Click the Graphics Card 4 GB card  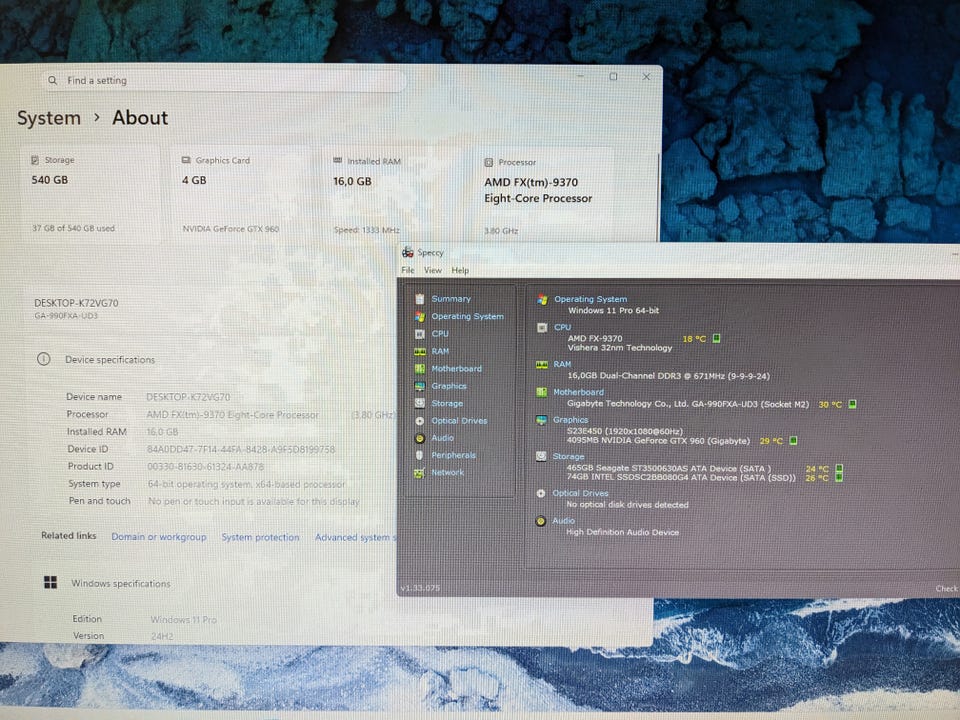[242, 195]
